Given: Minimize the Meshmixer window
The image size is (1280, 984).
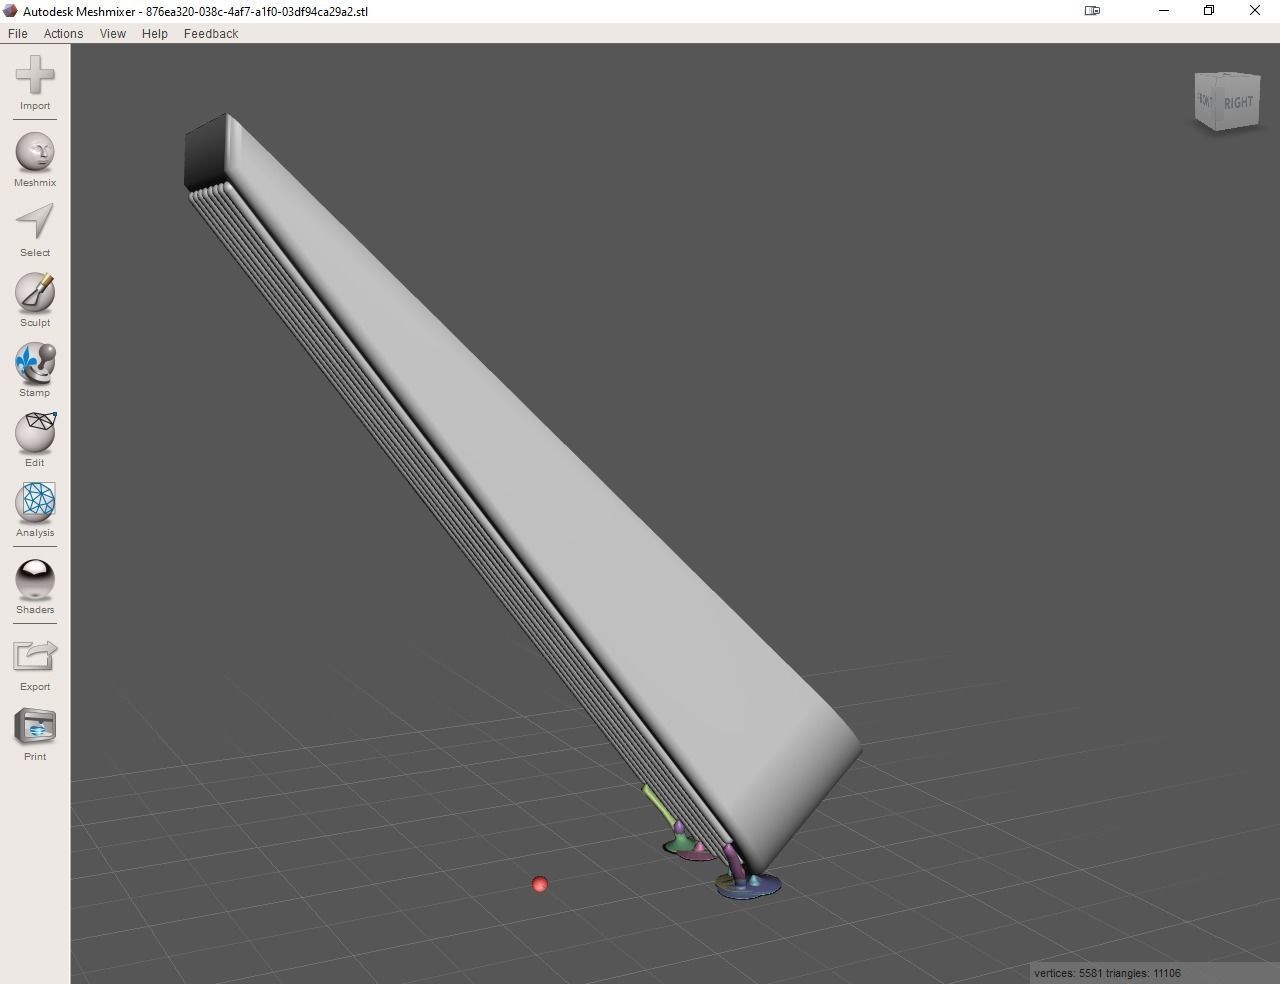Looking at the screenshot, I should 1164,11.
